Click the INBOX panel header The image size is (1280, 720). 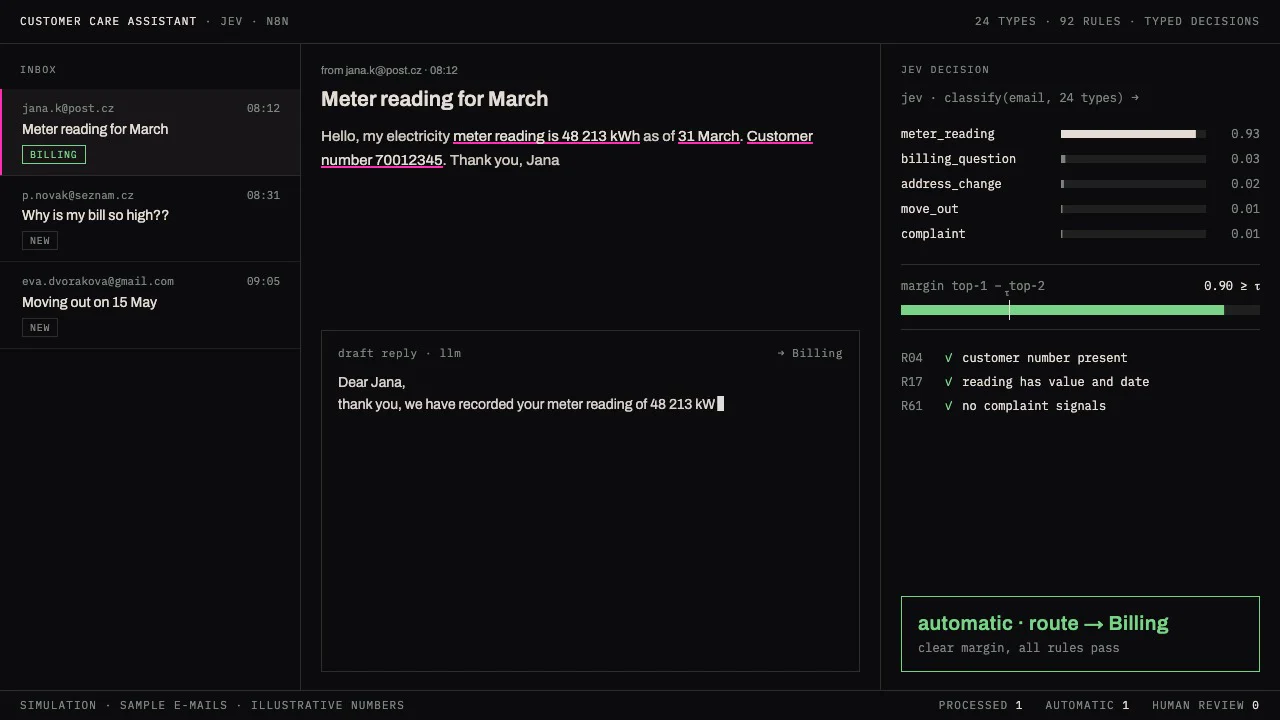38,70
